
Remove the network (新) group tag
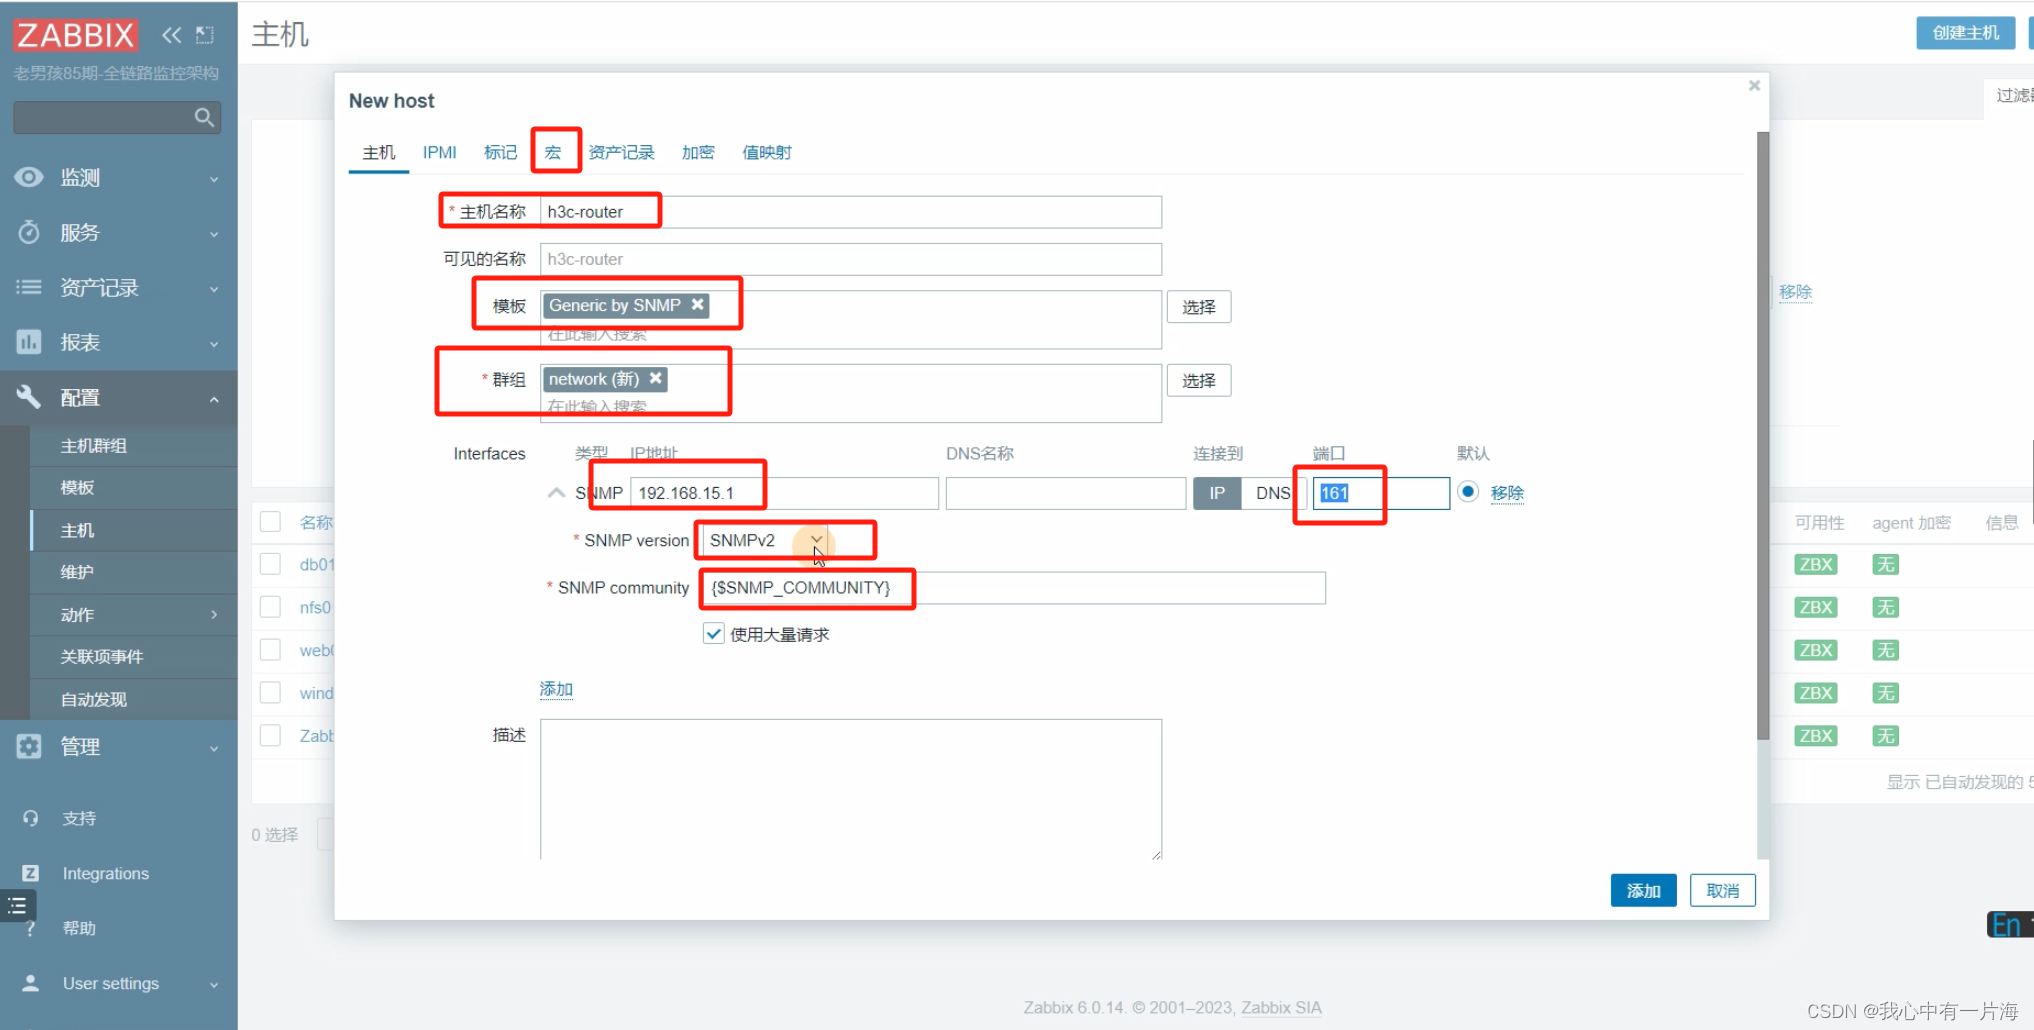[656, 378]
